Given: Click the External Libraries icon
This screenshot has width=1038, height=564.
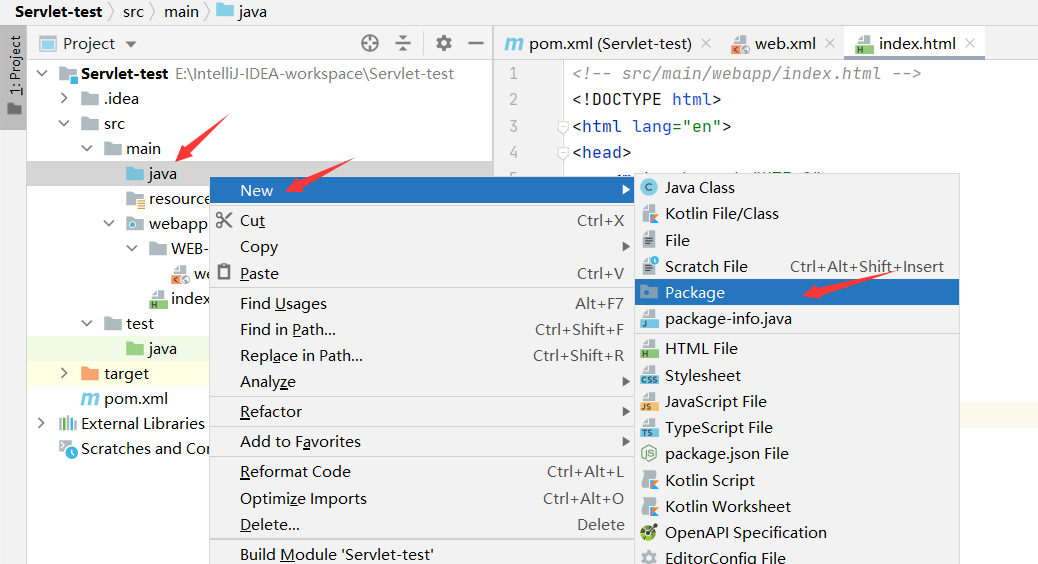Looking at the screenshot, I should [x=68, y=424].
